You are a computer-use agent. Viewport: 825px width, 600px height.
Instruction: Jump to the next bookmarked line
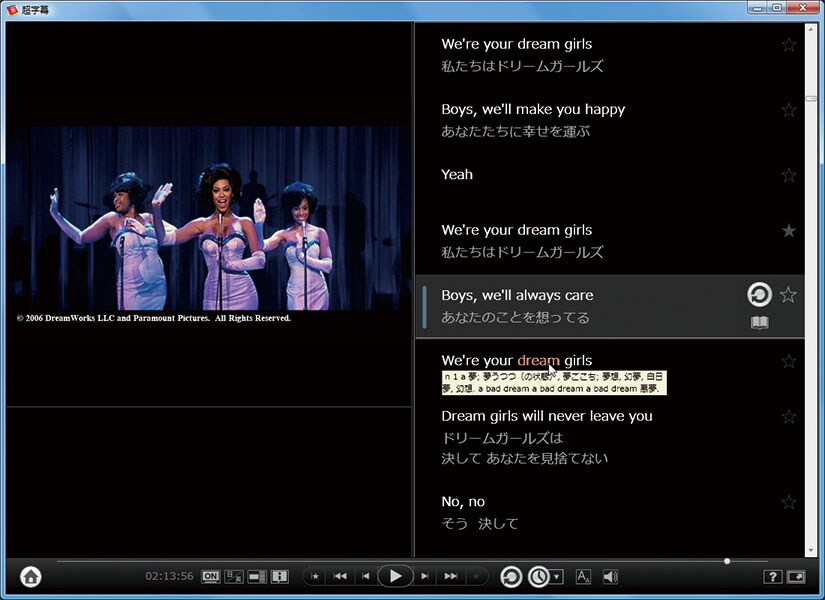pyautogui.click(x=476, y=576)
